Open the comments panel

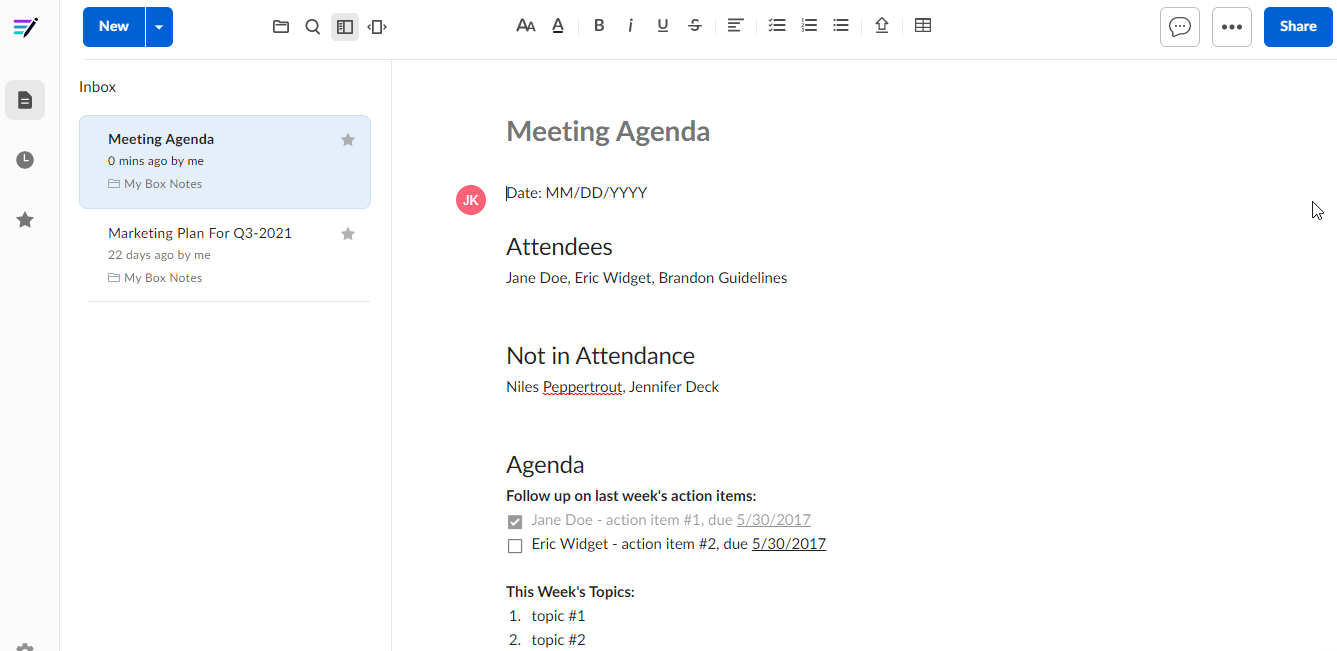pyautogui.click(x=1180, y=27)
